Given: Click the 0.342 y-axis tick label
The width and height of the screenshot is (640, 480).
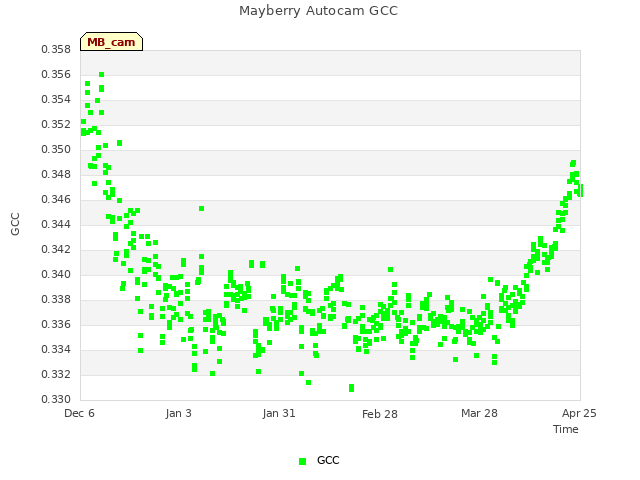Looking at the screenshot, I should [x=56, y=249].
